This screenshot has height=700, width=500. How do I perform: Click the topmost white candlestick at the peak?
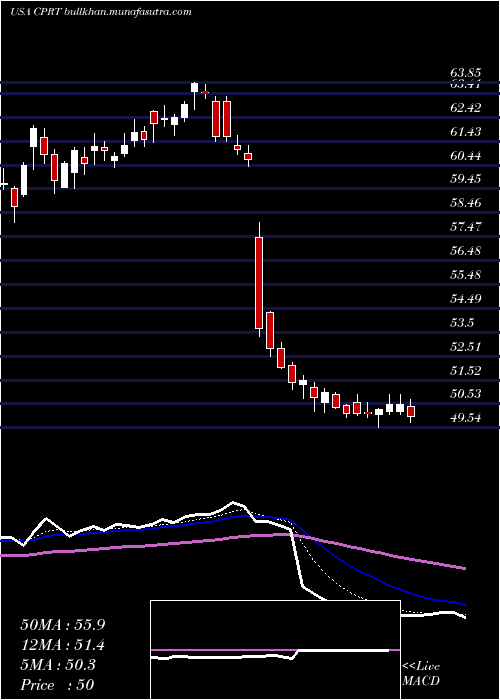click(194, 88)
